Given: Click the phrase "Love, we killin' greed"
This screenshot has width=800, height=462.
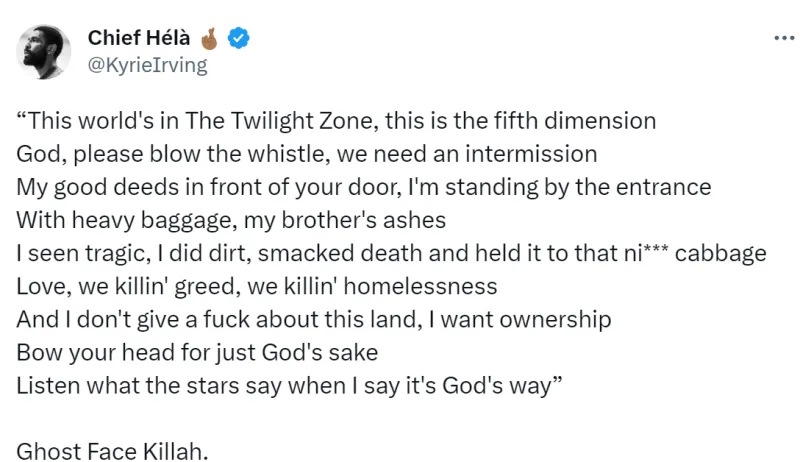Looking at the screenshot, I should (x=129, y=287).
